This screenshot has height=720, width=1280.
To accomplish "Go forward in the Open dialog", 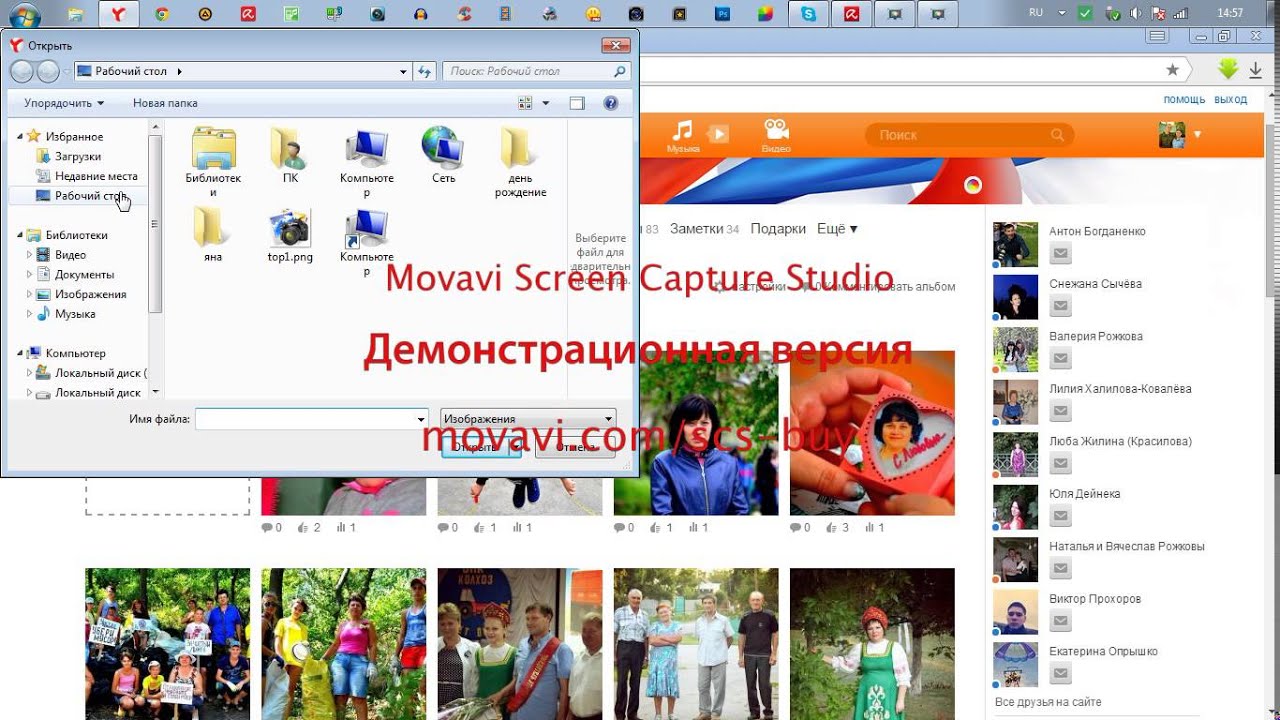I will point(48,71).
